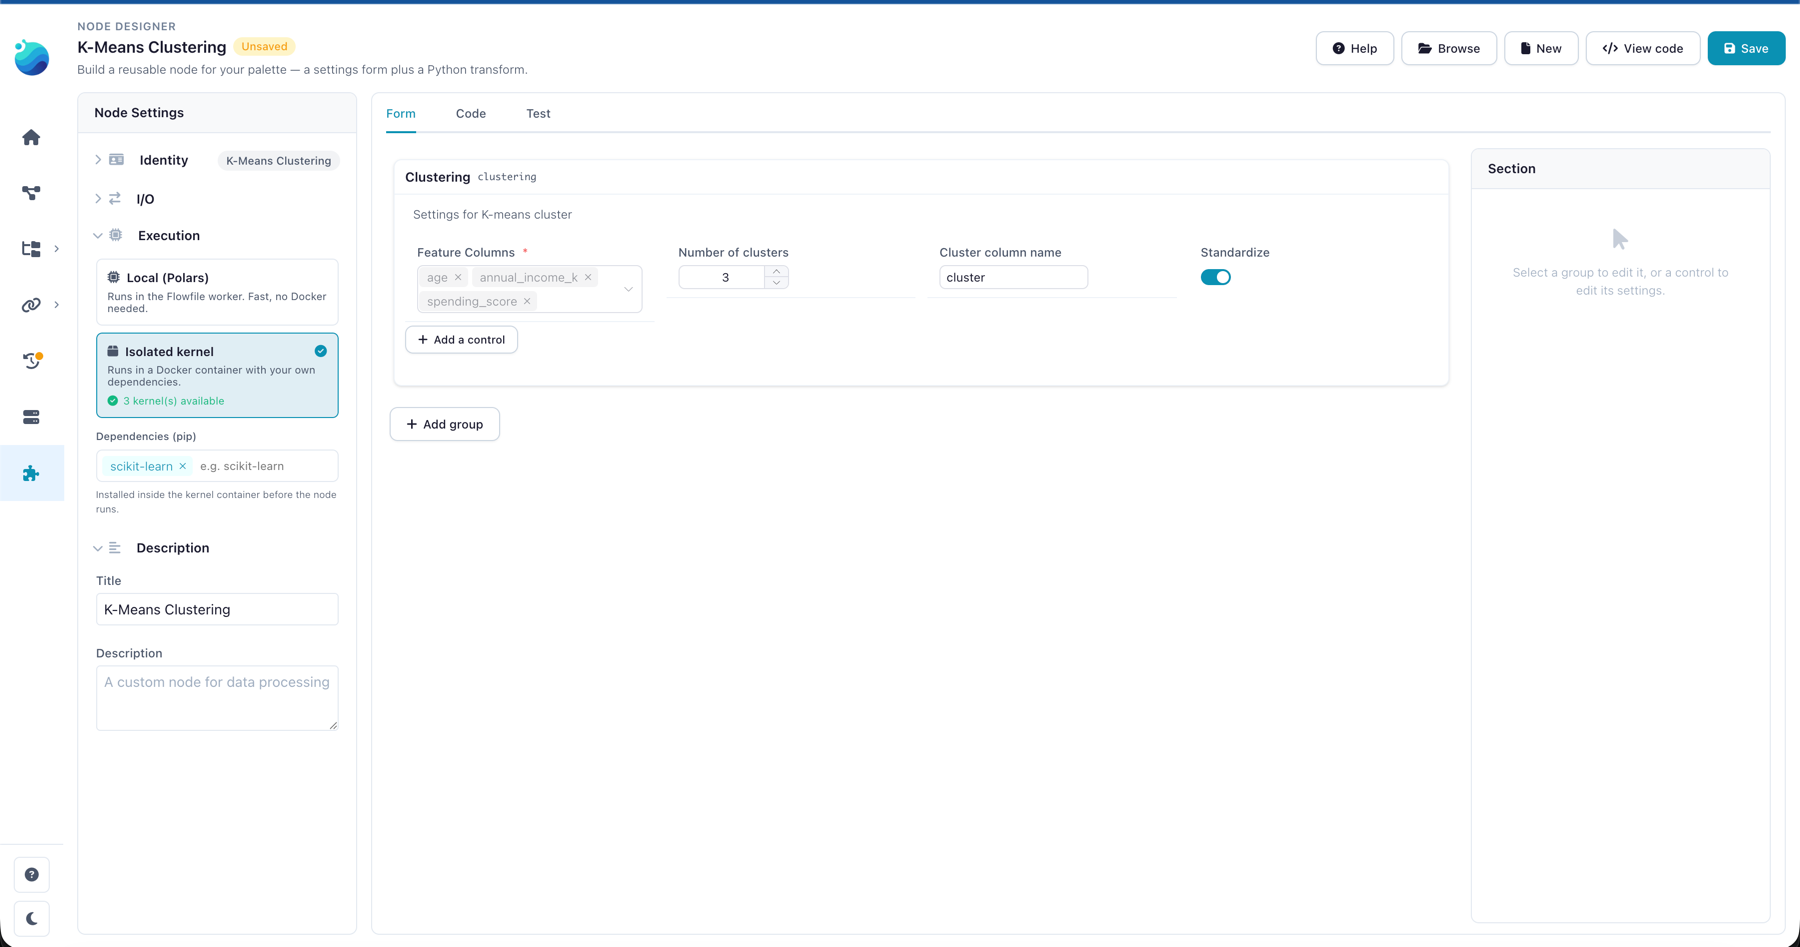
Task: Collapse the Execution section
Action: click(98, 236)
